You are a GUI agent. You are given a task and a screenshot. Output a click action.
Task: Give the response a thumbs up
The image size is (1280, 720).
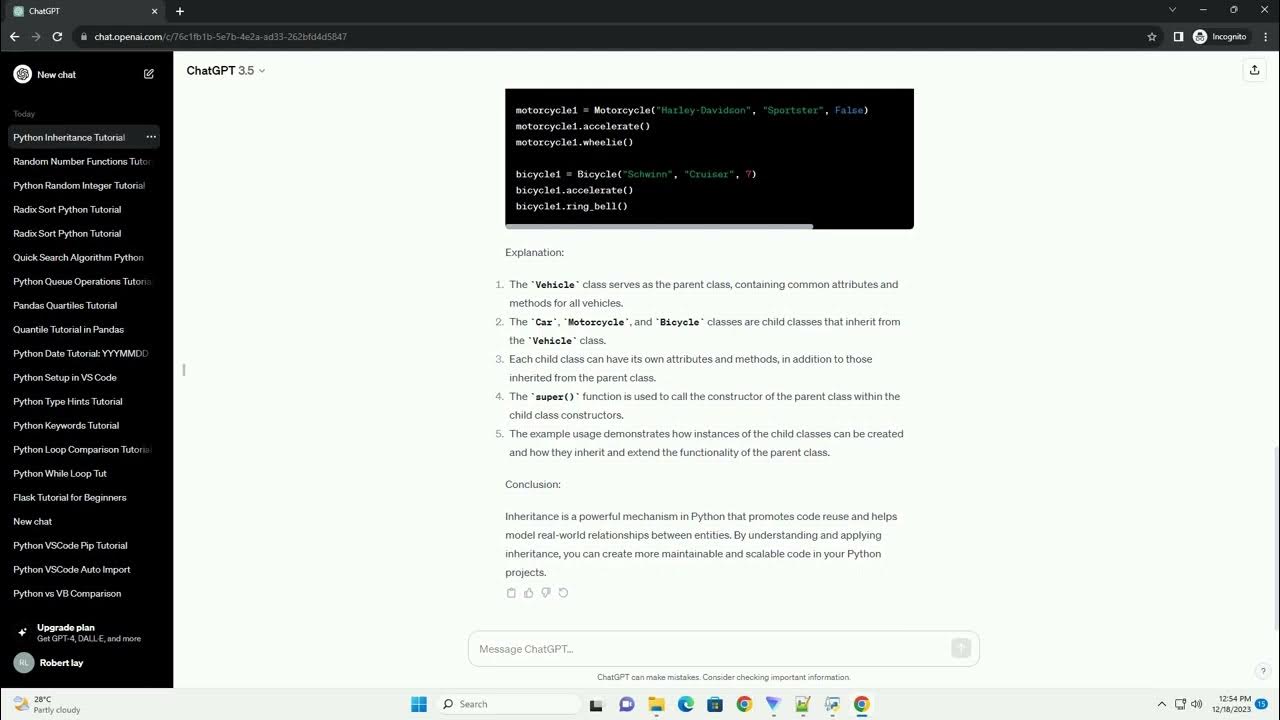click(529, 593)
